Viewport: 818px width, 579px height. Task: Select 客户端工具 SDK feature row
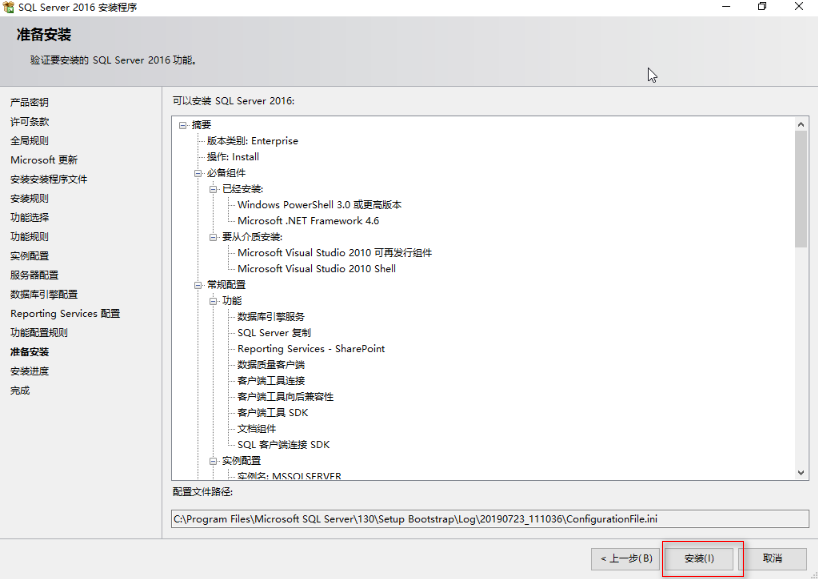click(x=273, y=413)
